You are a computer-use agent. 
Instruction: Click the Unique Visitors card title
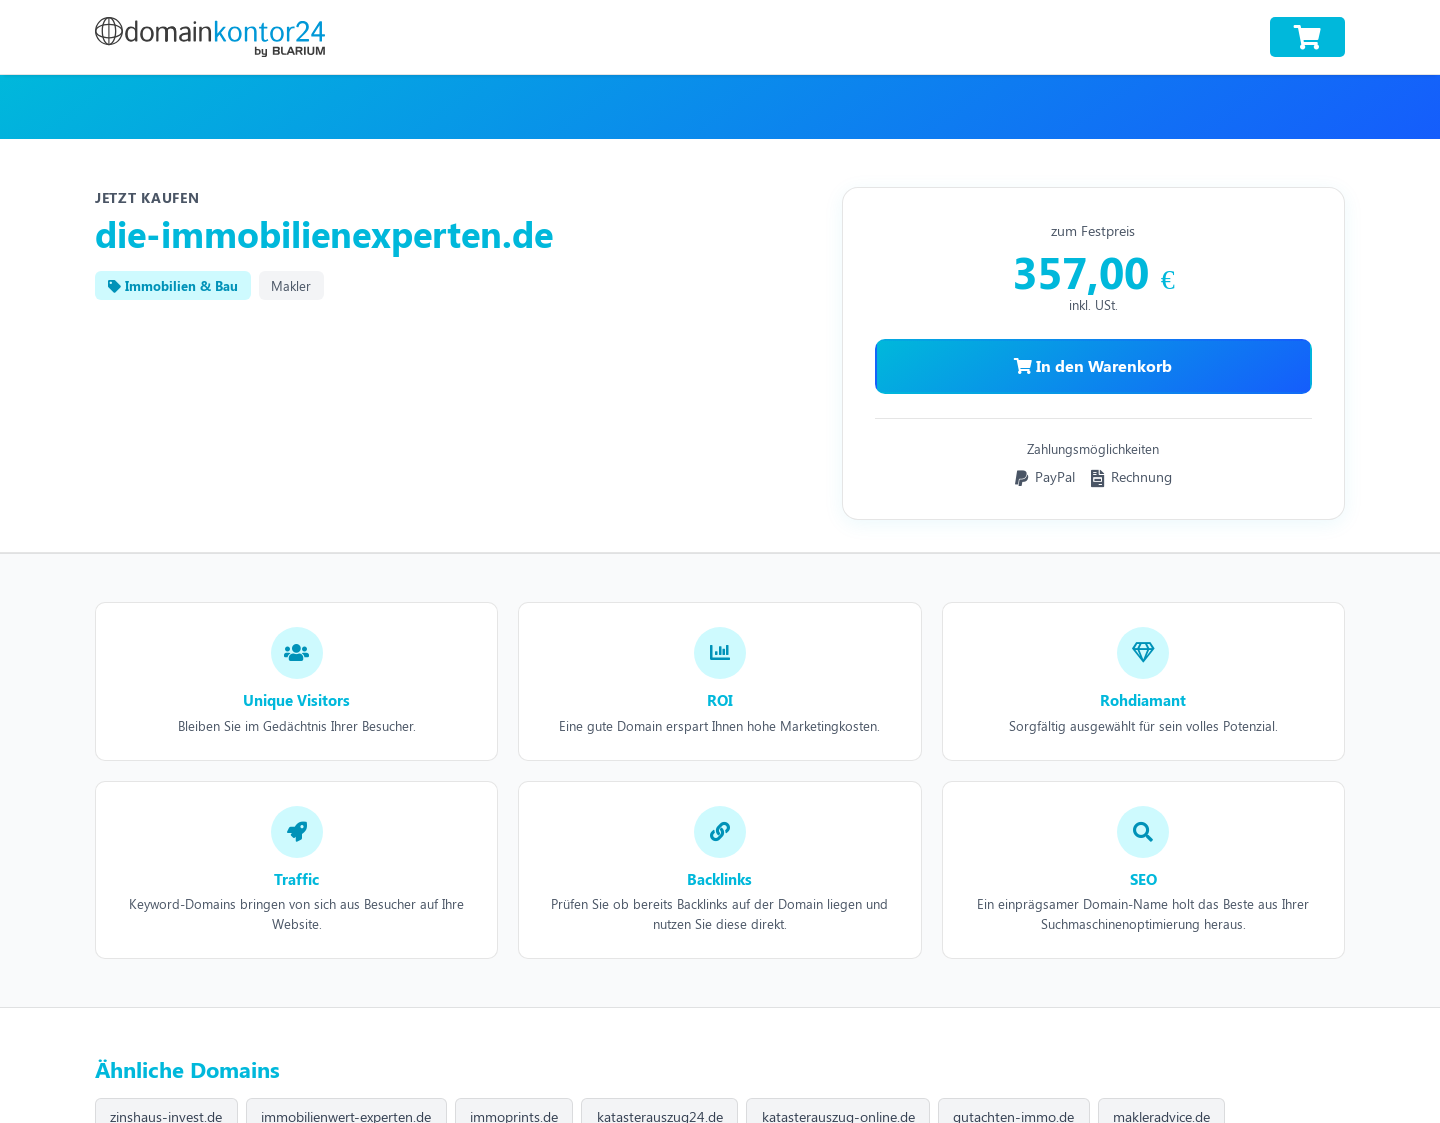pyautogui.click(x=296, y=701)
